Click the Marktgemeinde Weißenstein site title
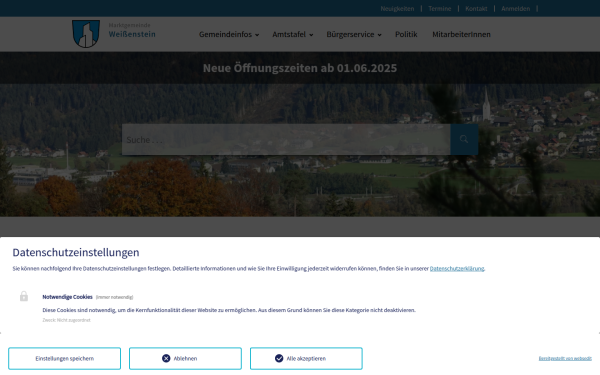 [132, 30]
